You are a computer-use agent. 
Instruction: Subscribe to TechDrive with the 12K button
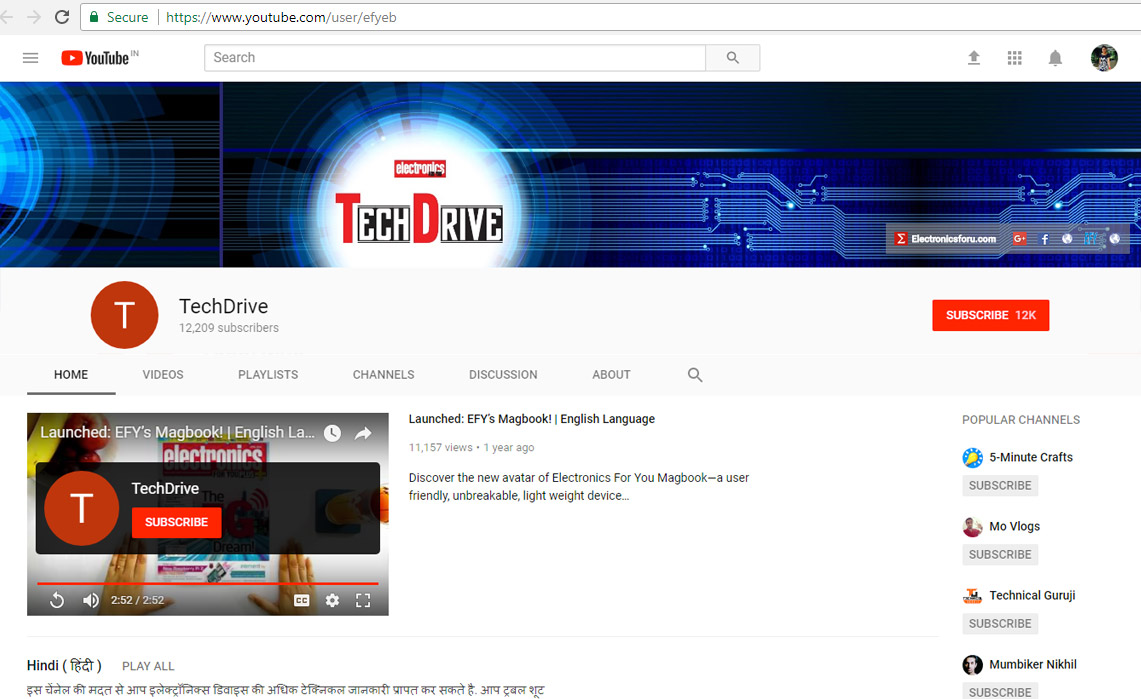click(990, 315)
